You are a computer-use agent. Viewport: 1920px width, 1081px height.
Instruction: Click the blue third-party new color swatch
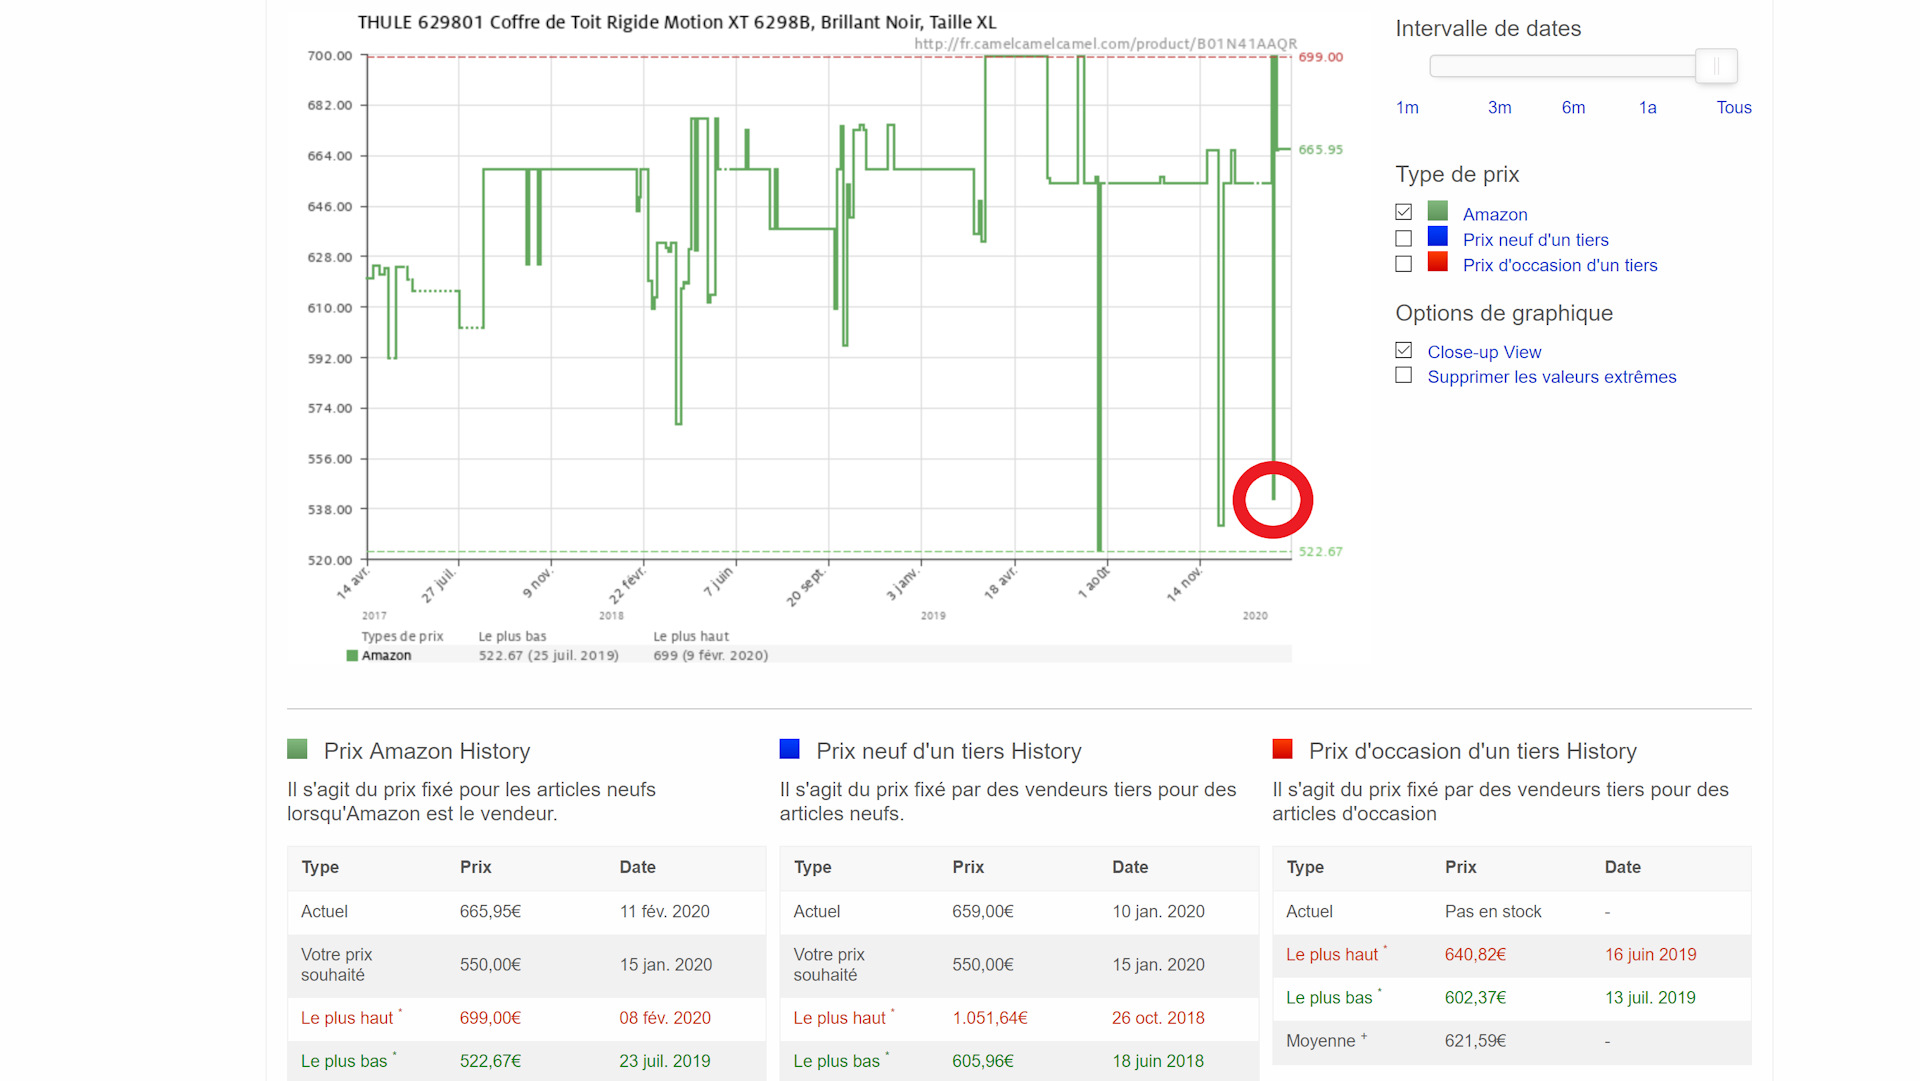pos(1437,237)
